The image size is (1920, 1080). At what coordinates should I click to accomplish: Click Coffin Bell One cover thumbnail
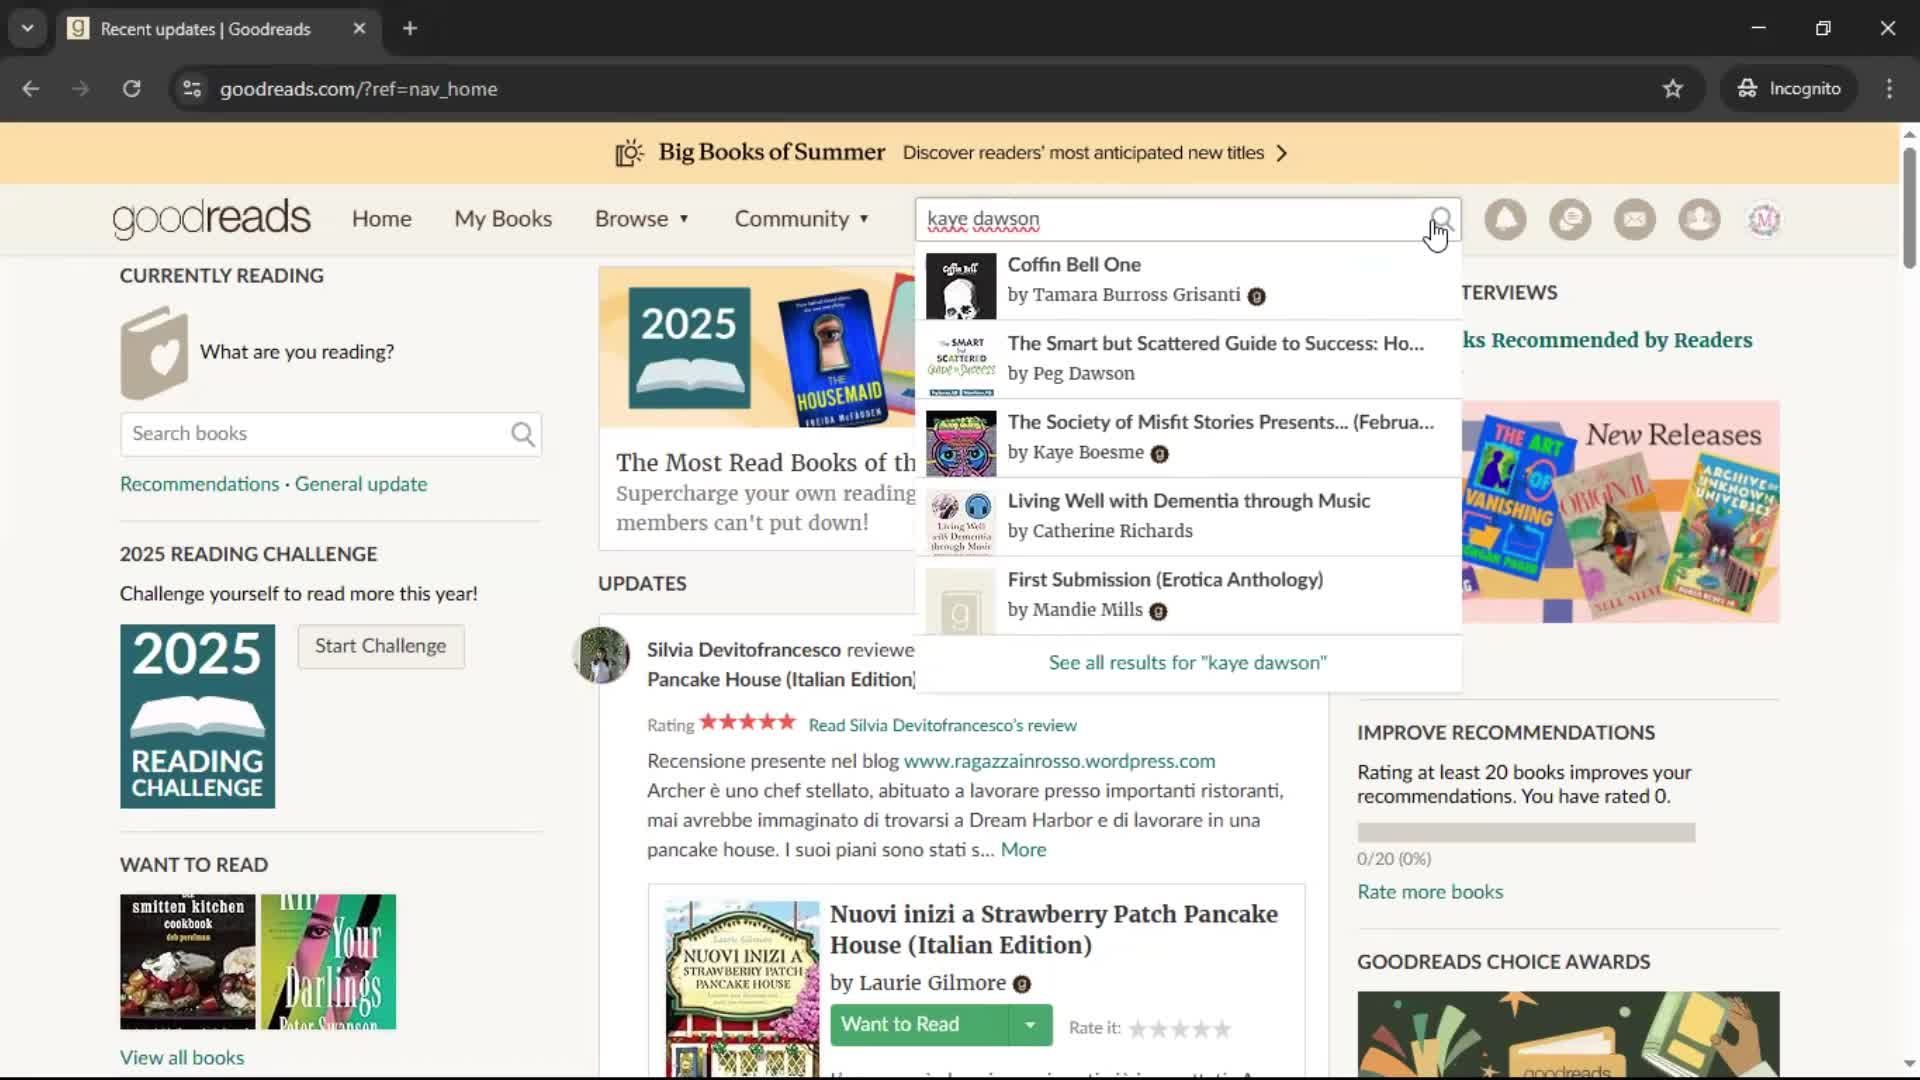[x=960, y=286]
